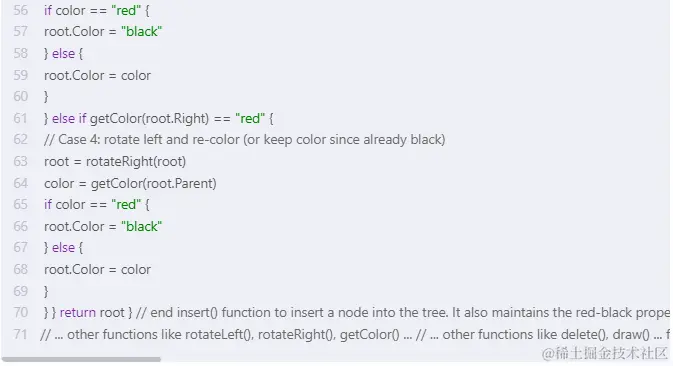673x366 pixels.
Task: Click the else keyword on line 58
Action: tap(64, 54)
